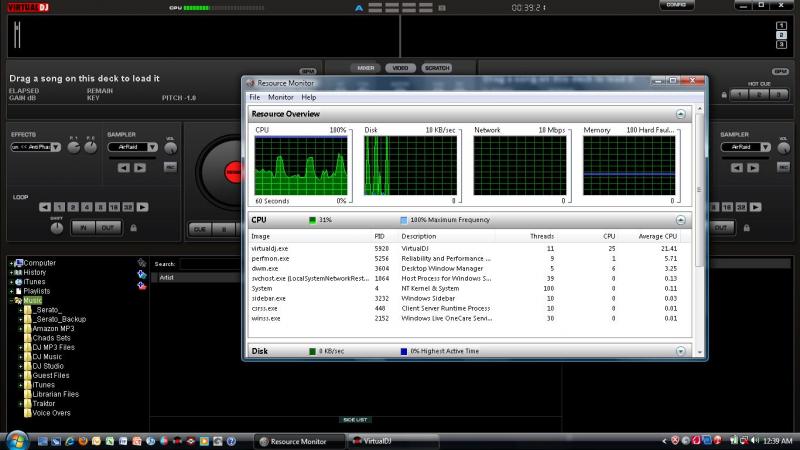
Task: Click the left deck loop OUT button
Action: tap(108, 228)
